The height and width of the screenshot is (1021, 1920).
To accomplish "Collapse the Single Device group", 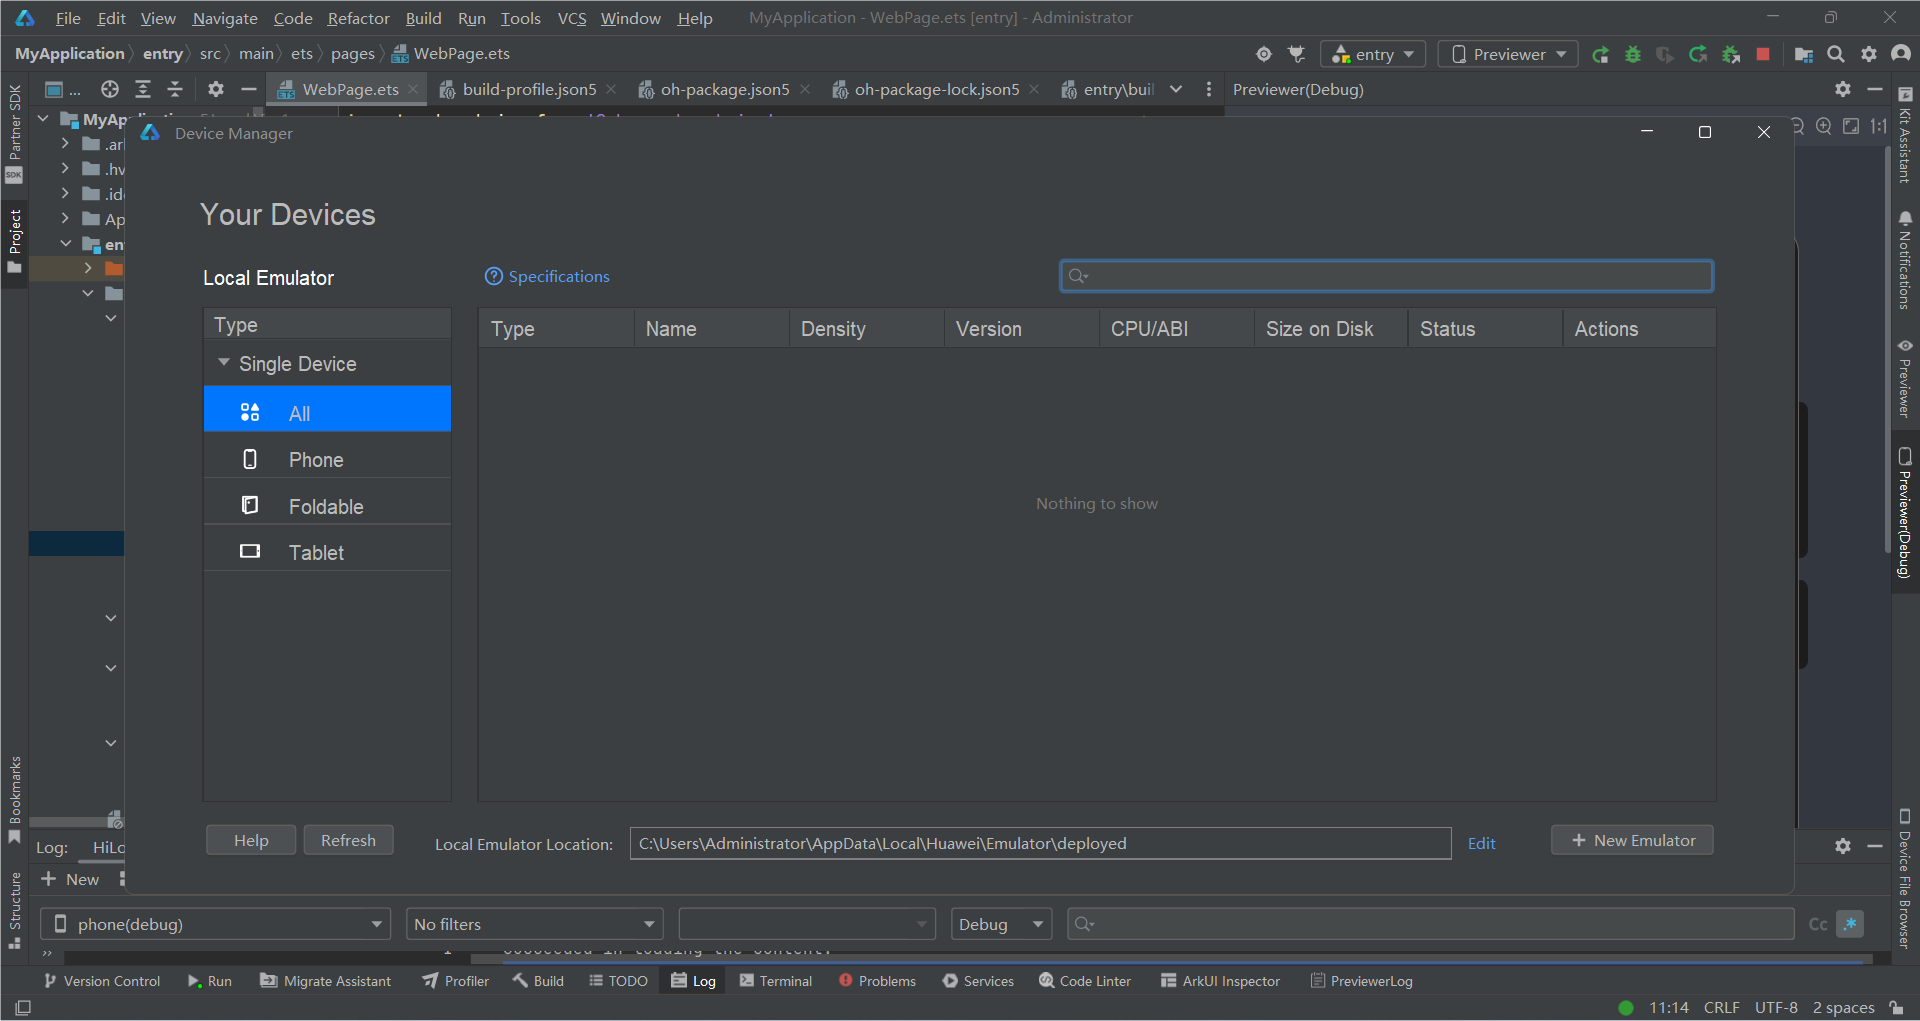I will (224, 363).
